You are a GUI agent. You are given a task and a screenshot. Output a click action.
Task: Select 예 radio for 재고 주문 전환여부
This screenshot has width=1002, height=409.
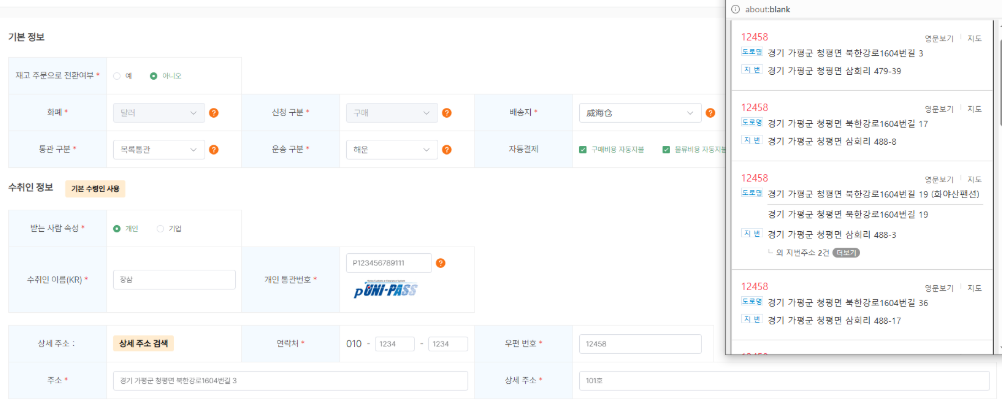[x=117, y=75]
